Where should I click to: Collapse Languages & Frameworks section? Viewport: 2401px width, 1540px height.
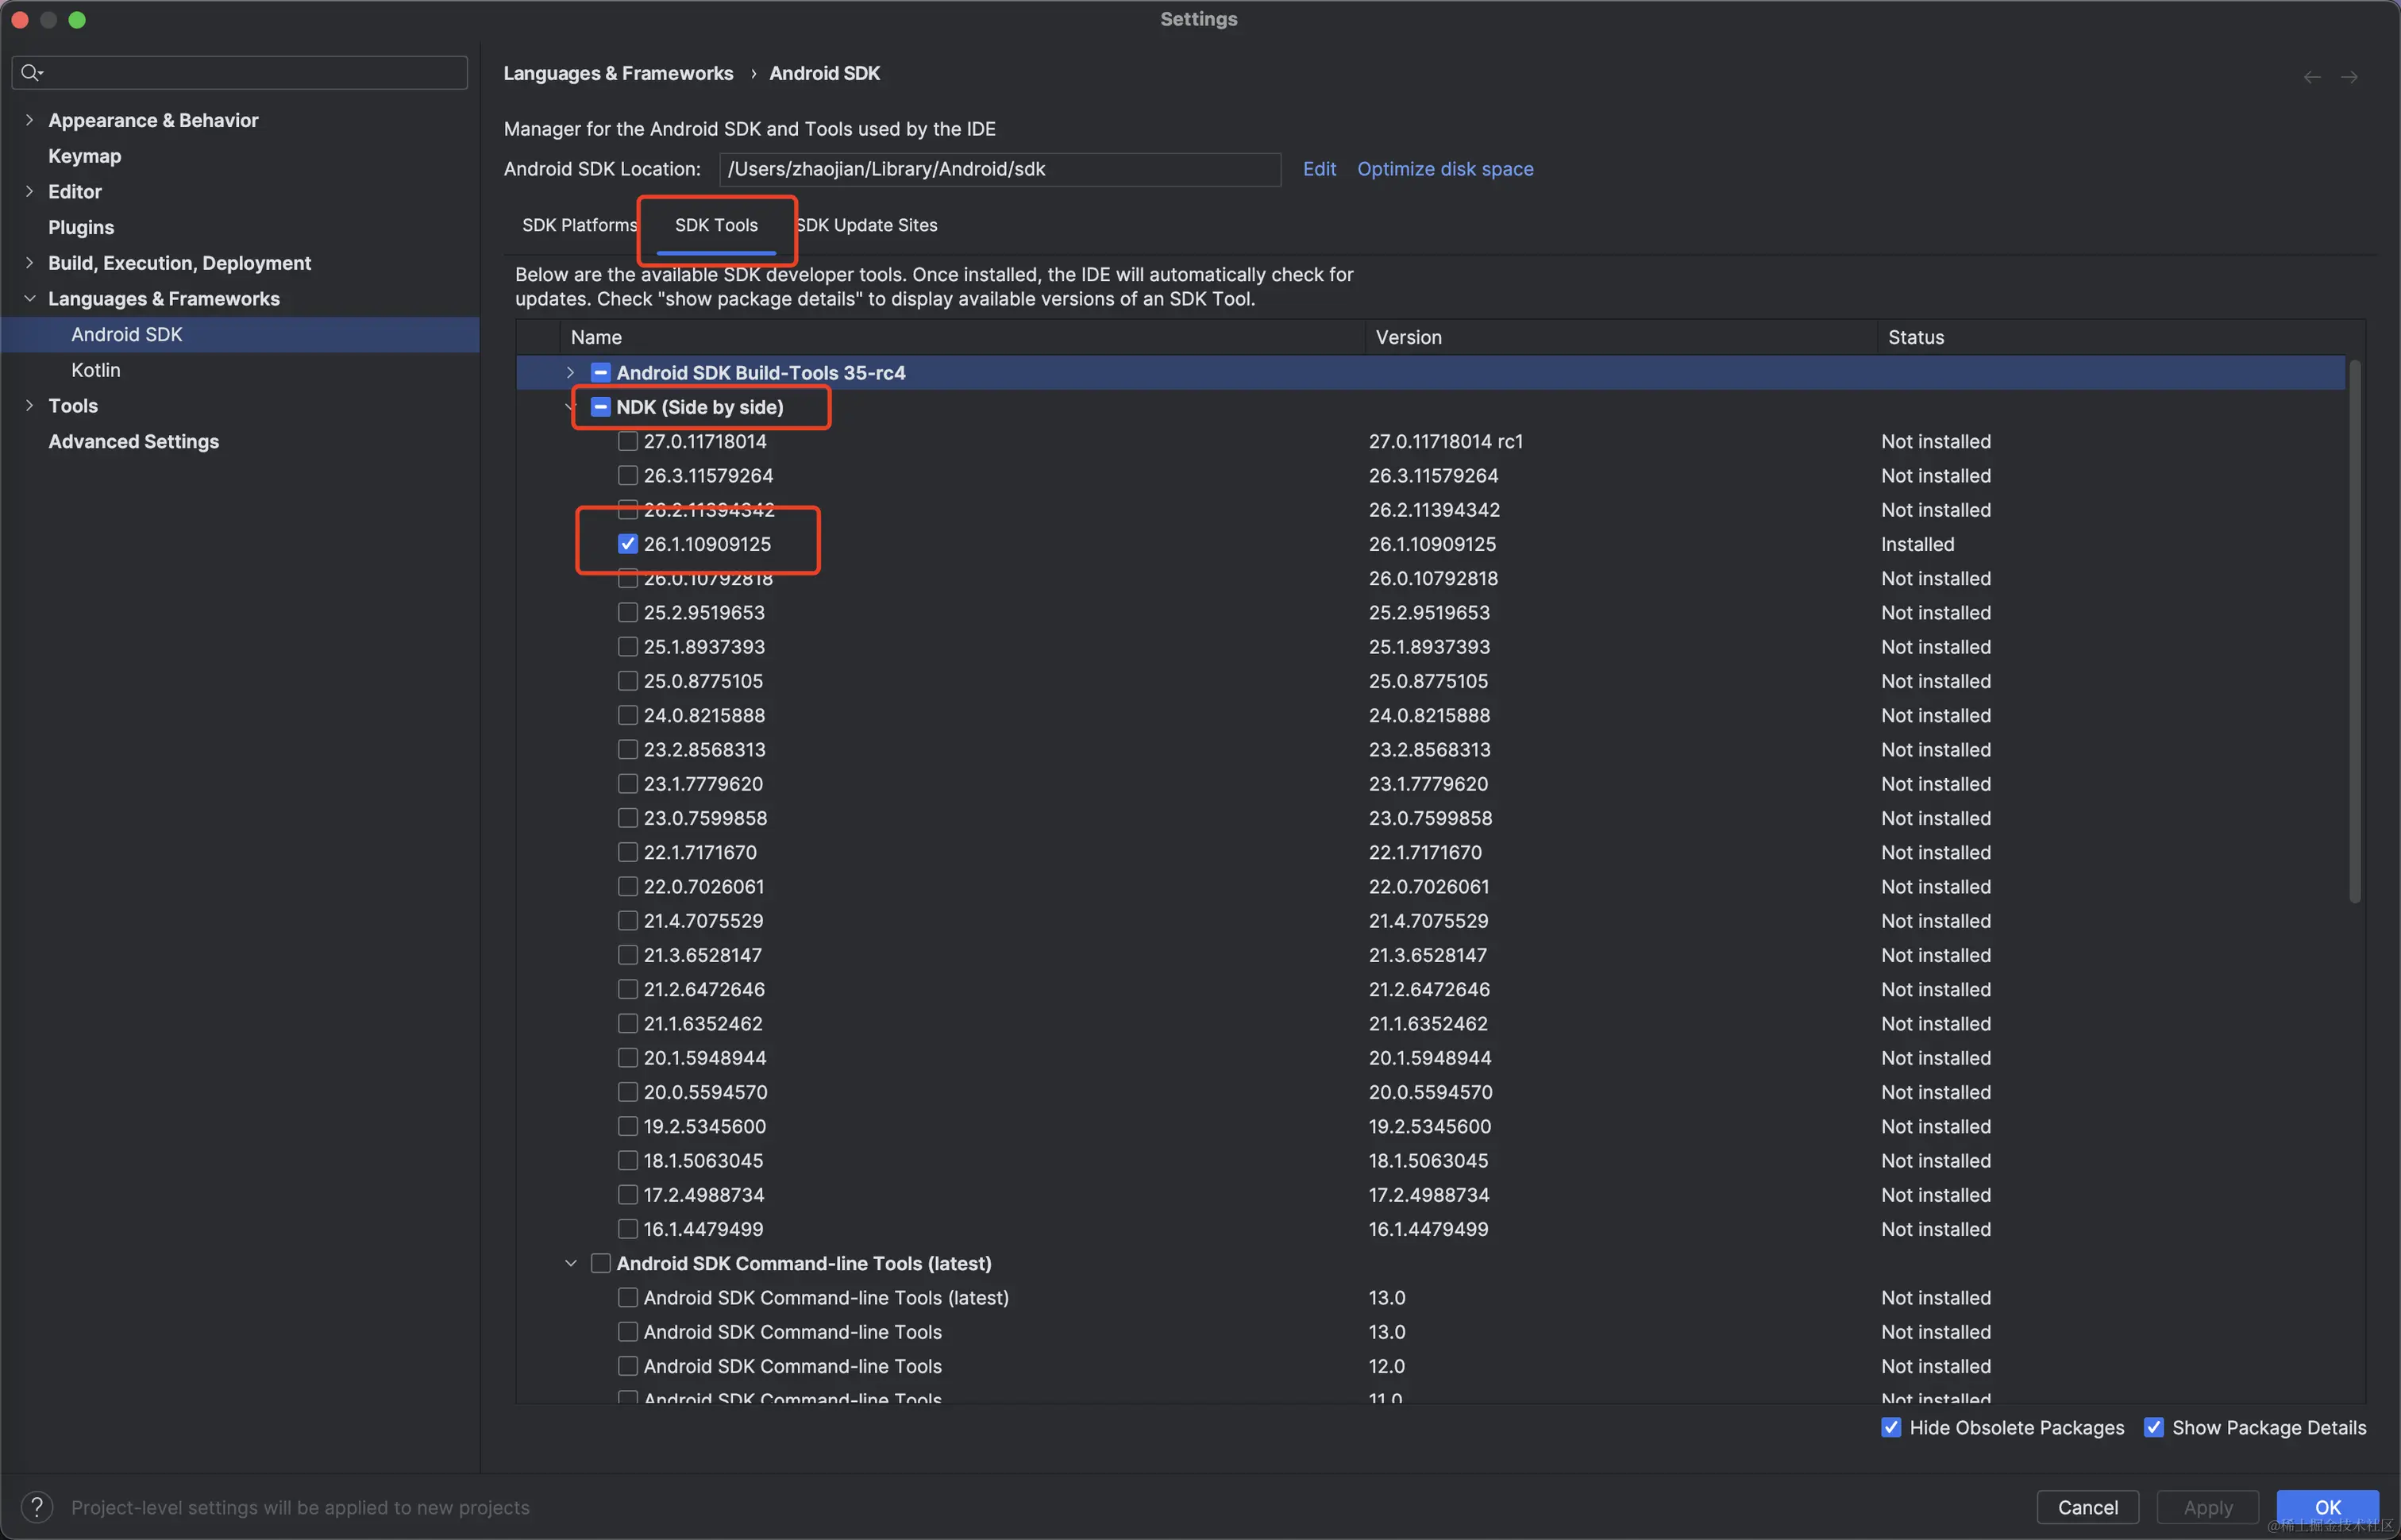[x=29, y=299]
